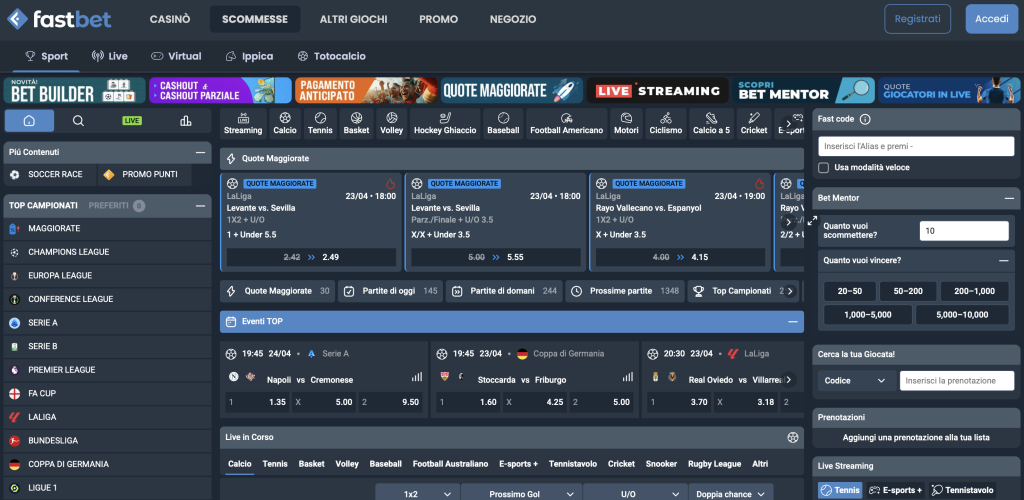Click the Fast code alias input field

coord(916,146)
